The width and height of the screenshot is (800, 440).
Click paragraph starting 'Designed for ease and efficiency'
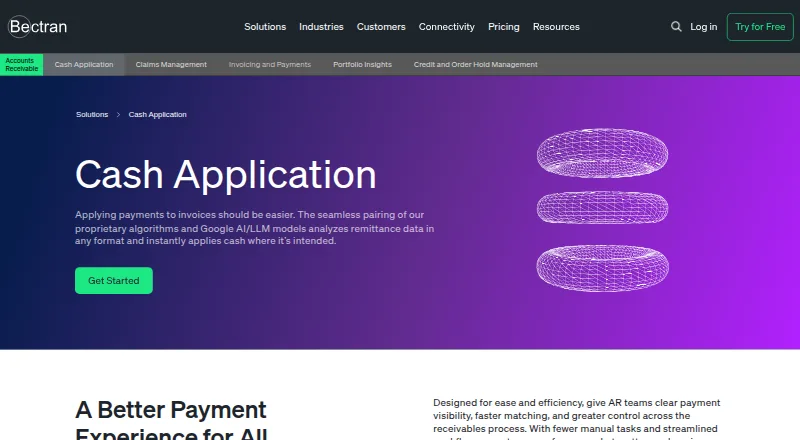[577, 420]
